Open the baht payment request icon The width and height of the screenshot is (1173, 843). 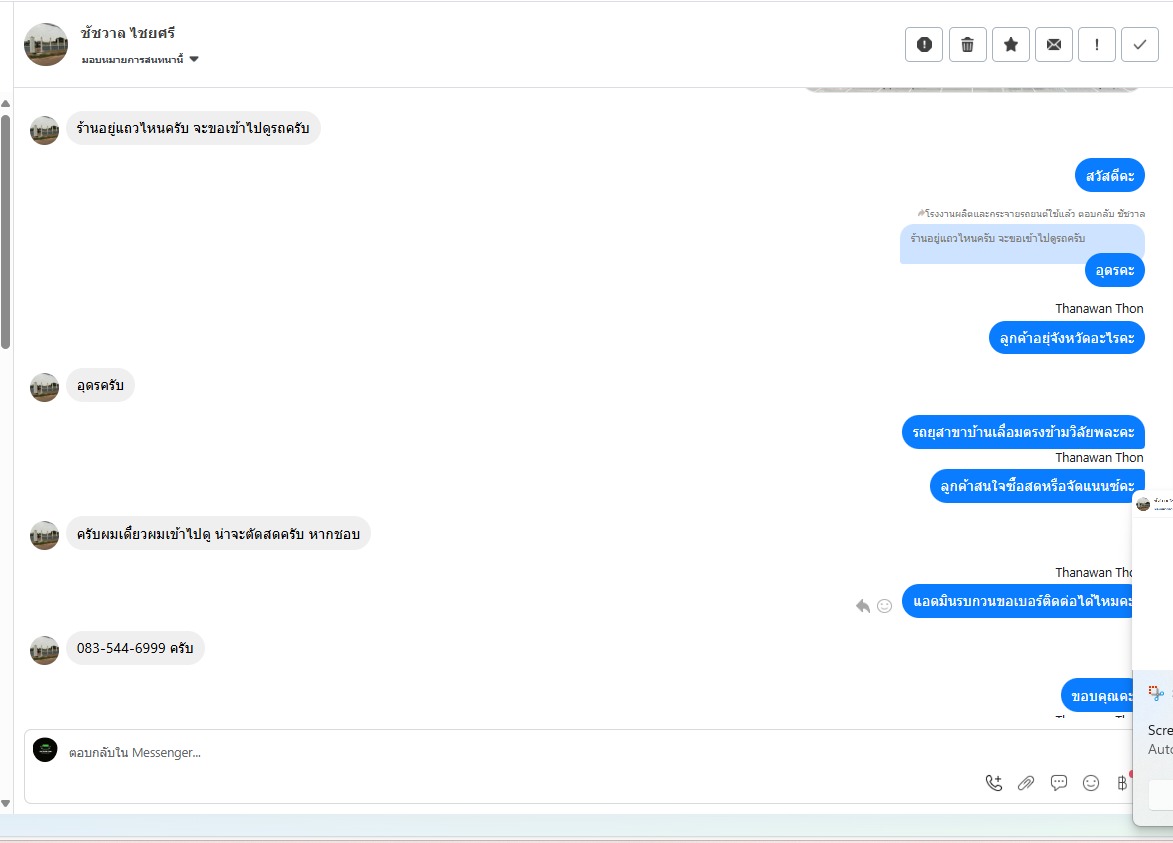pyautogui.click(x=1122, y=783)
